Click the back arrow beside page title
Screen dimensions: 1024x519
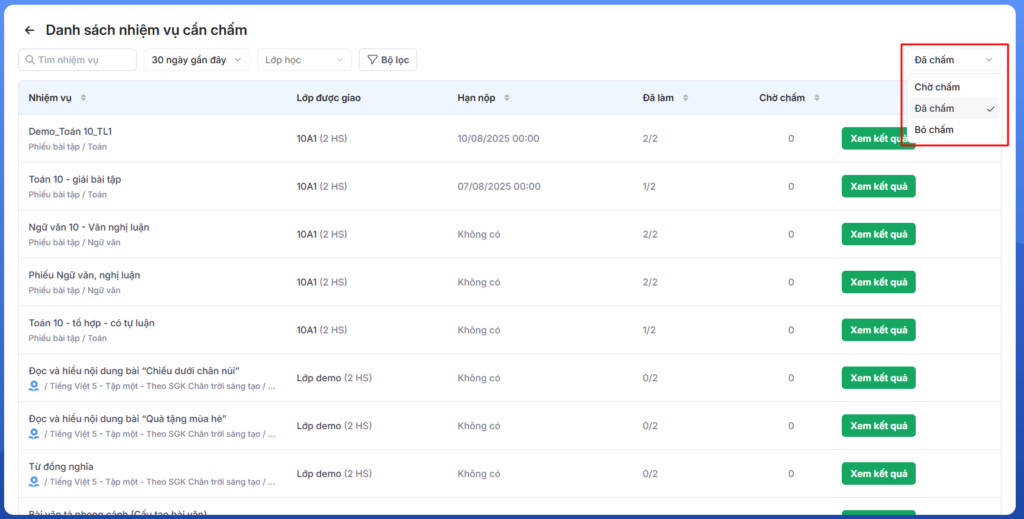pyautogui.click(x=29, y=31)
